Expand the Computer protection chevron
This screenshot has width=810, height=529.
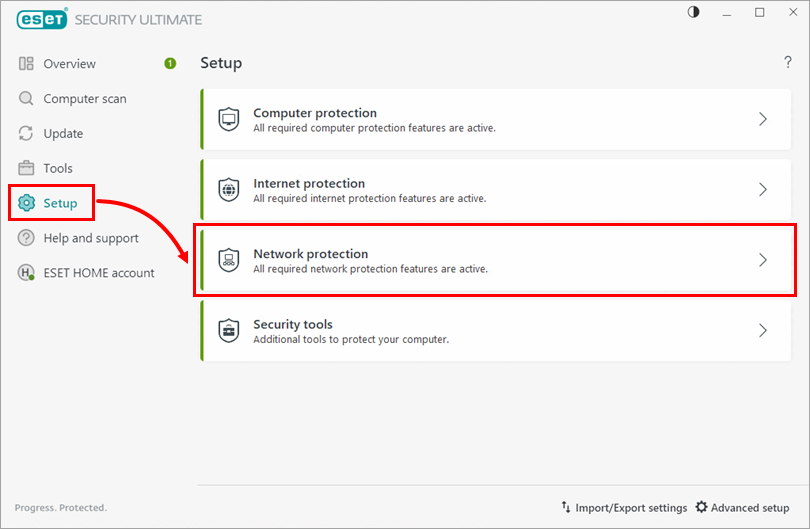tap(763, 119)
